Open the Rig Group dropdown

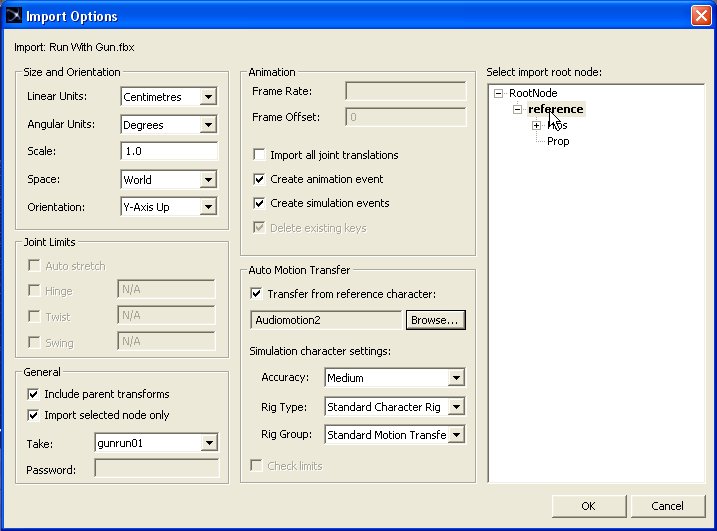(456, 434)
